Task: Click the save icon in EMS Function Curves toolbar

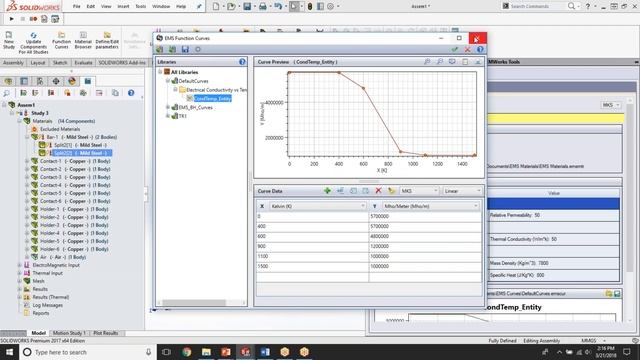Action: [x=185, y=49]
